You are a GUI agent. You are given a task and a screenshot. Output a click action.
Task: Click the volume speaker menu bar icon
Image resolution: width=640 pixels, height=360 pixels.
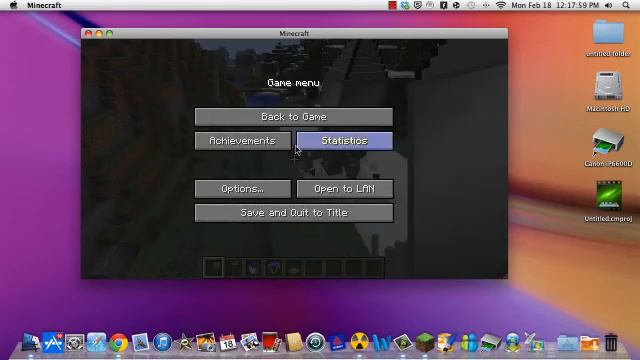(x=609, y=5)
